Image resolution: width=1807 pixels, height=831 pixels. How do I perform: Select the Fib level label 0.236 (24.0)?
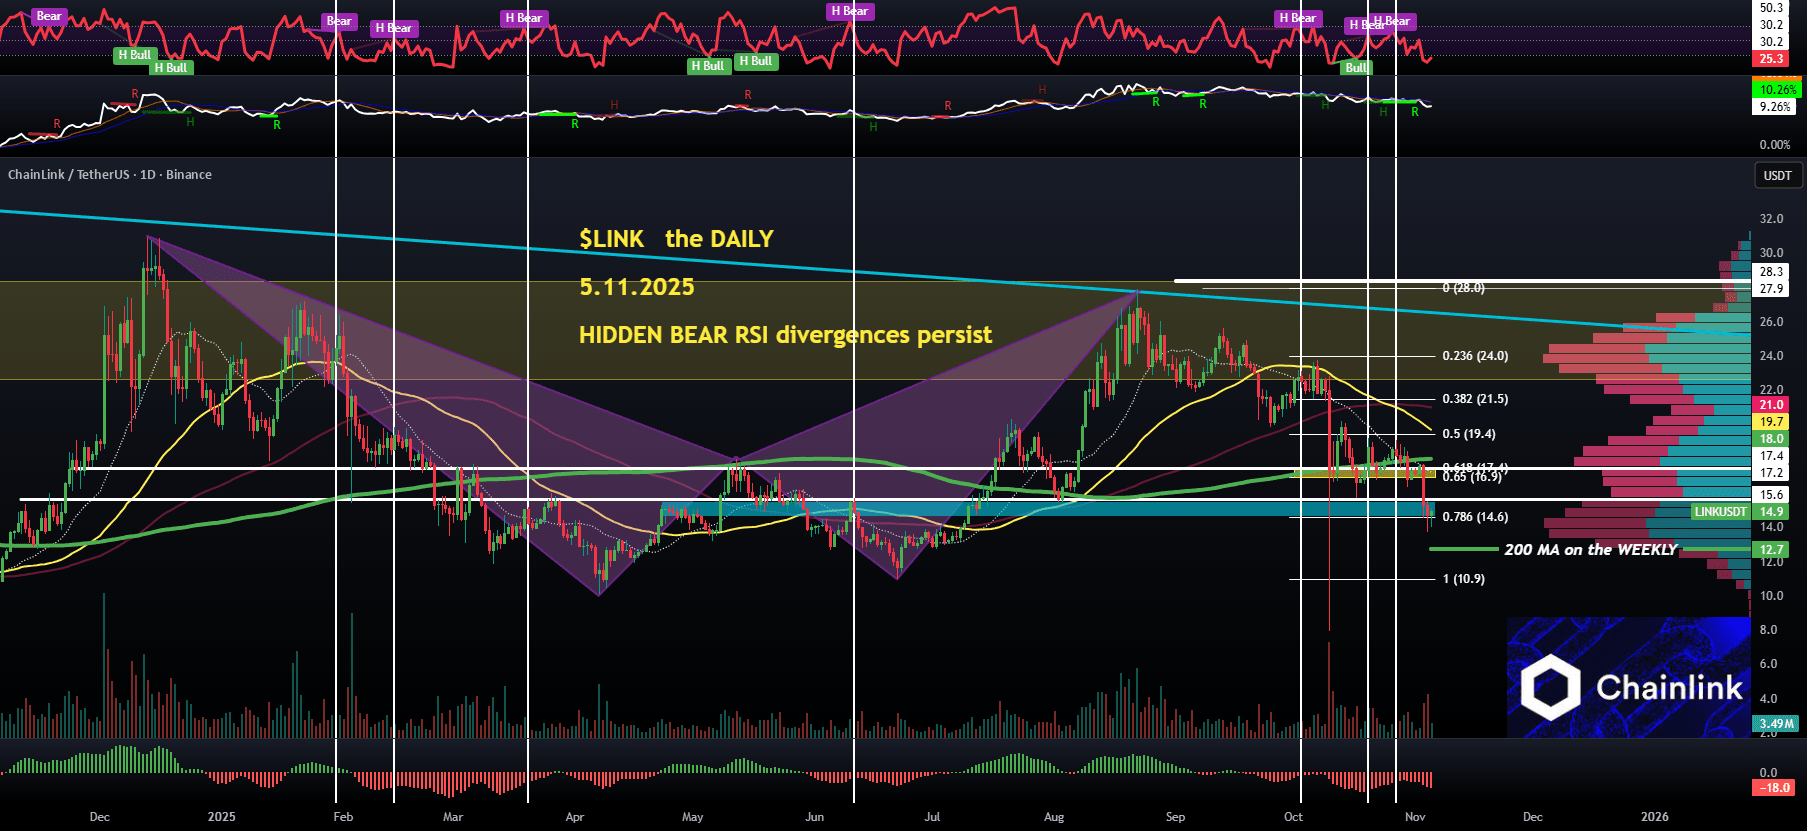coord(1475,356)
